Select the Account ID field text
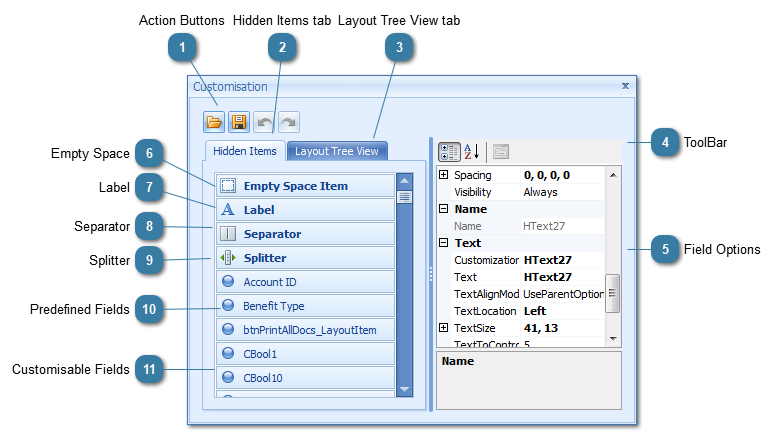Image resolution: width=777 pixels, height=434 pixels. [x=270, y=282]
